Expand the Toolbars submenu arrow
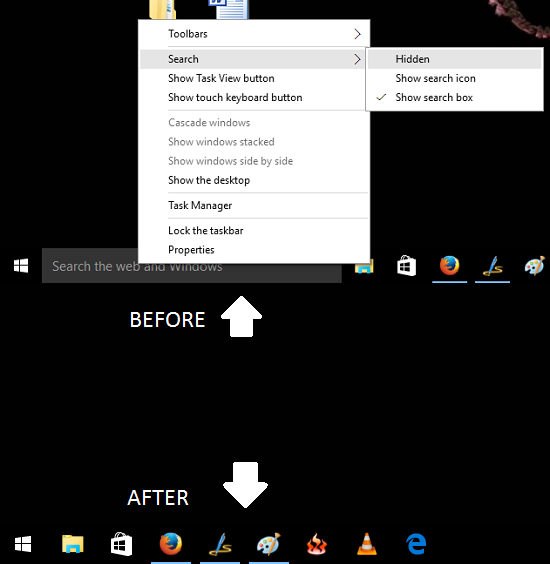This screenshot has height=564, width=550. click(357, 34)
